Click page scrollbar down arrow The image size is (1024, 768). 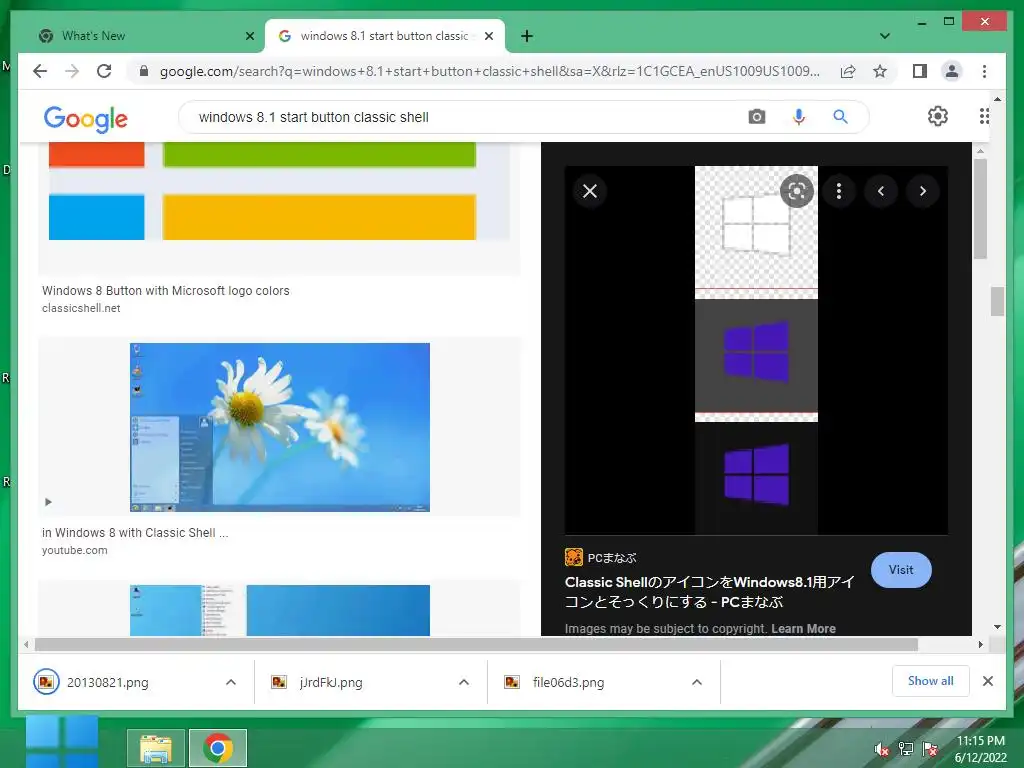(997, 627)
